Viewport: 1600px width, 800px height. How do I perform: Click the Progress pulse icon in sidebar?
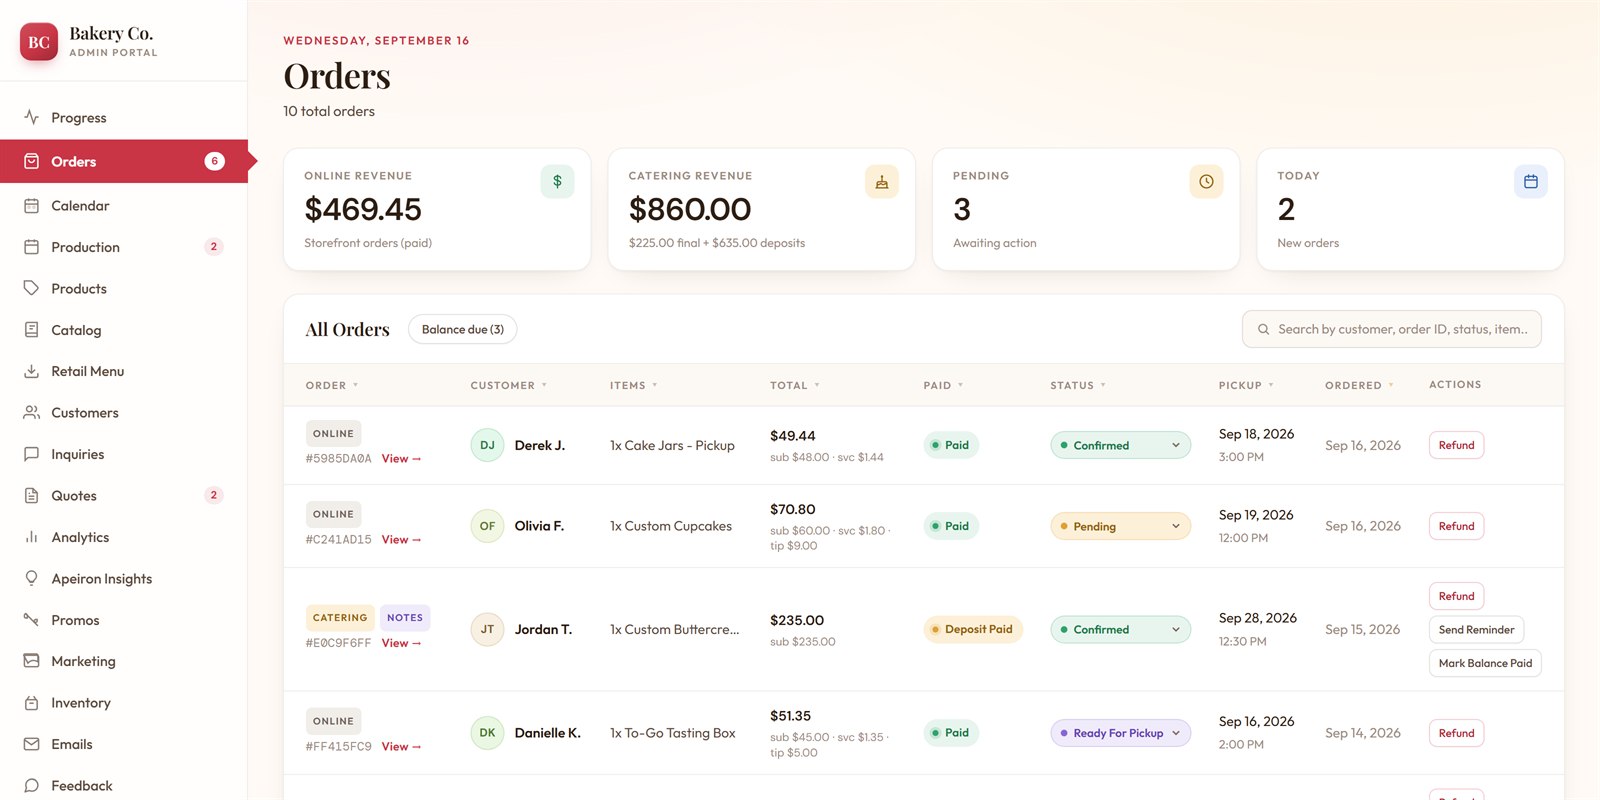coord(32,117)
